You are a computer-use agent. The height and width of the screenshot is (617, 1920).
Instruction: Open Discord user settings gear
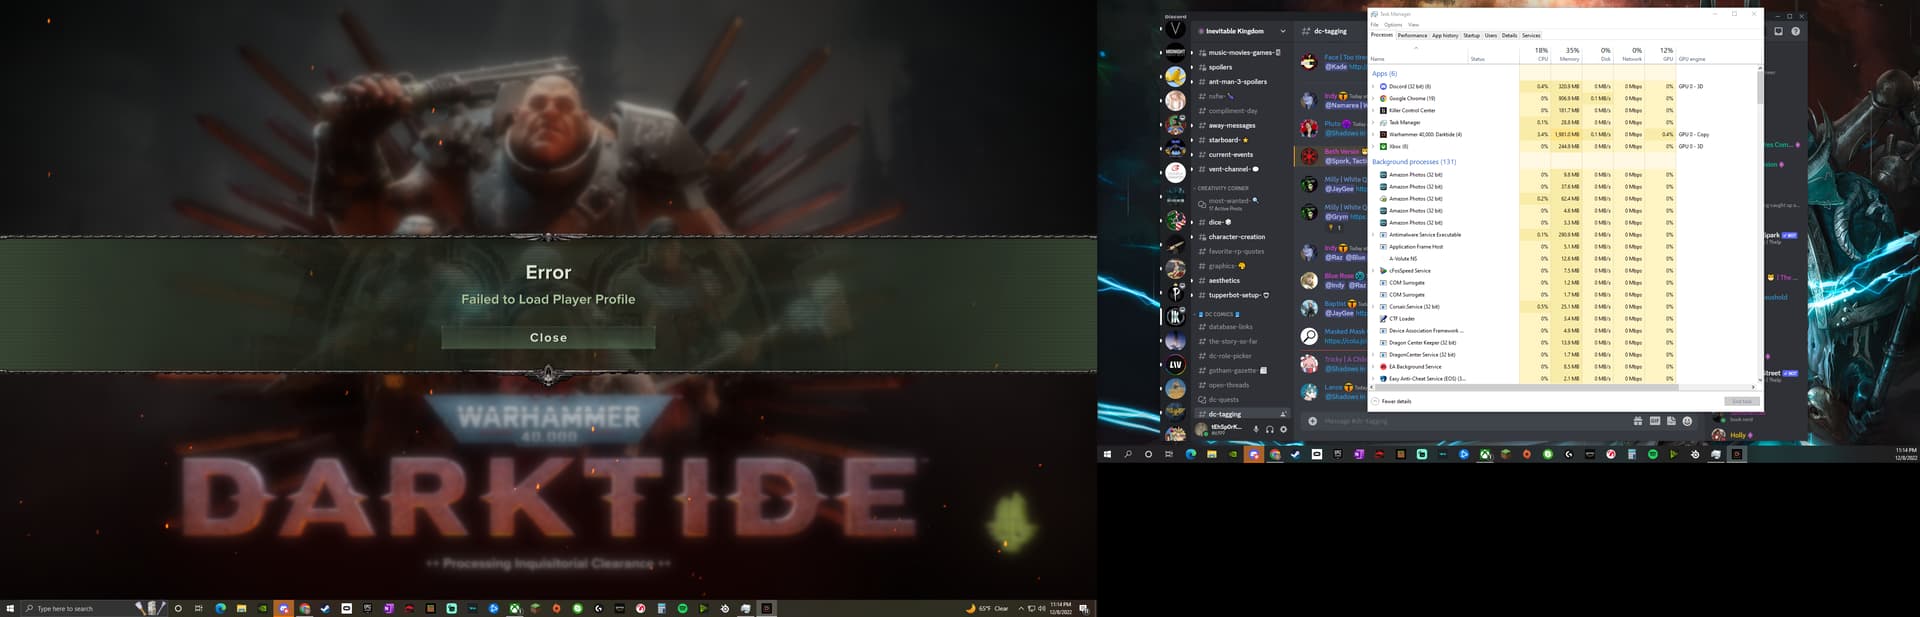pos(1284,430)
